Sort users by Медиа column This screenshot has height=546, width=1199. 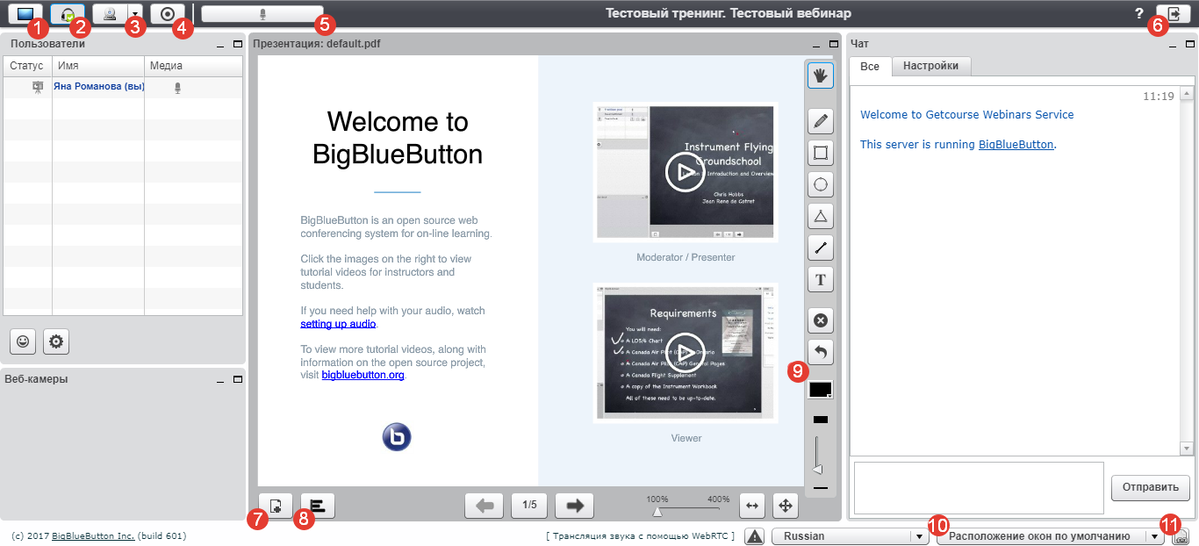pos(195,67)
